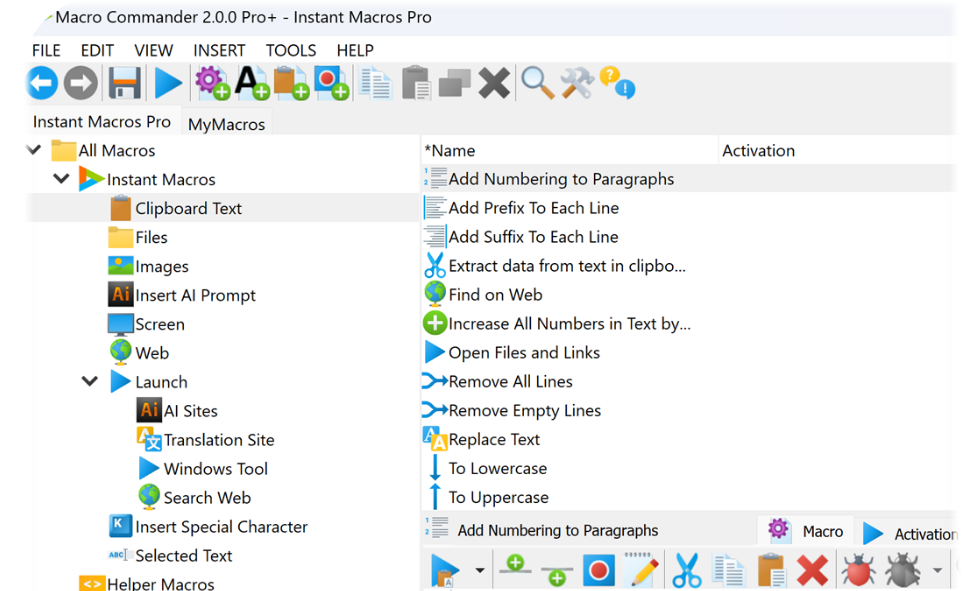Viewport: 969px width, 591px height.
Task: Select the Remove Empty Lines macro
Action: click(x=524, y=411)
